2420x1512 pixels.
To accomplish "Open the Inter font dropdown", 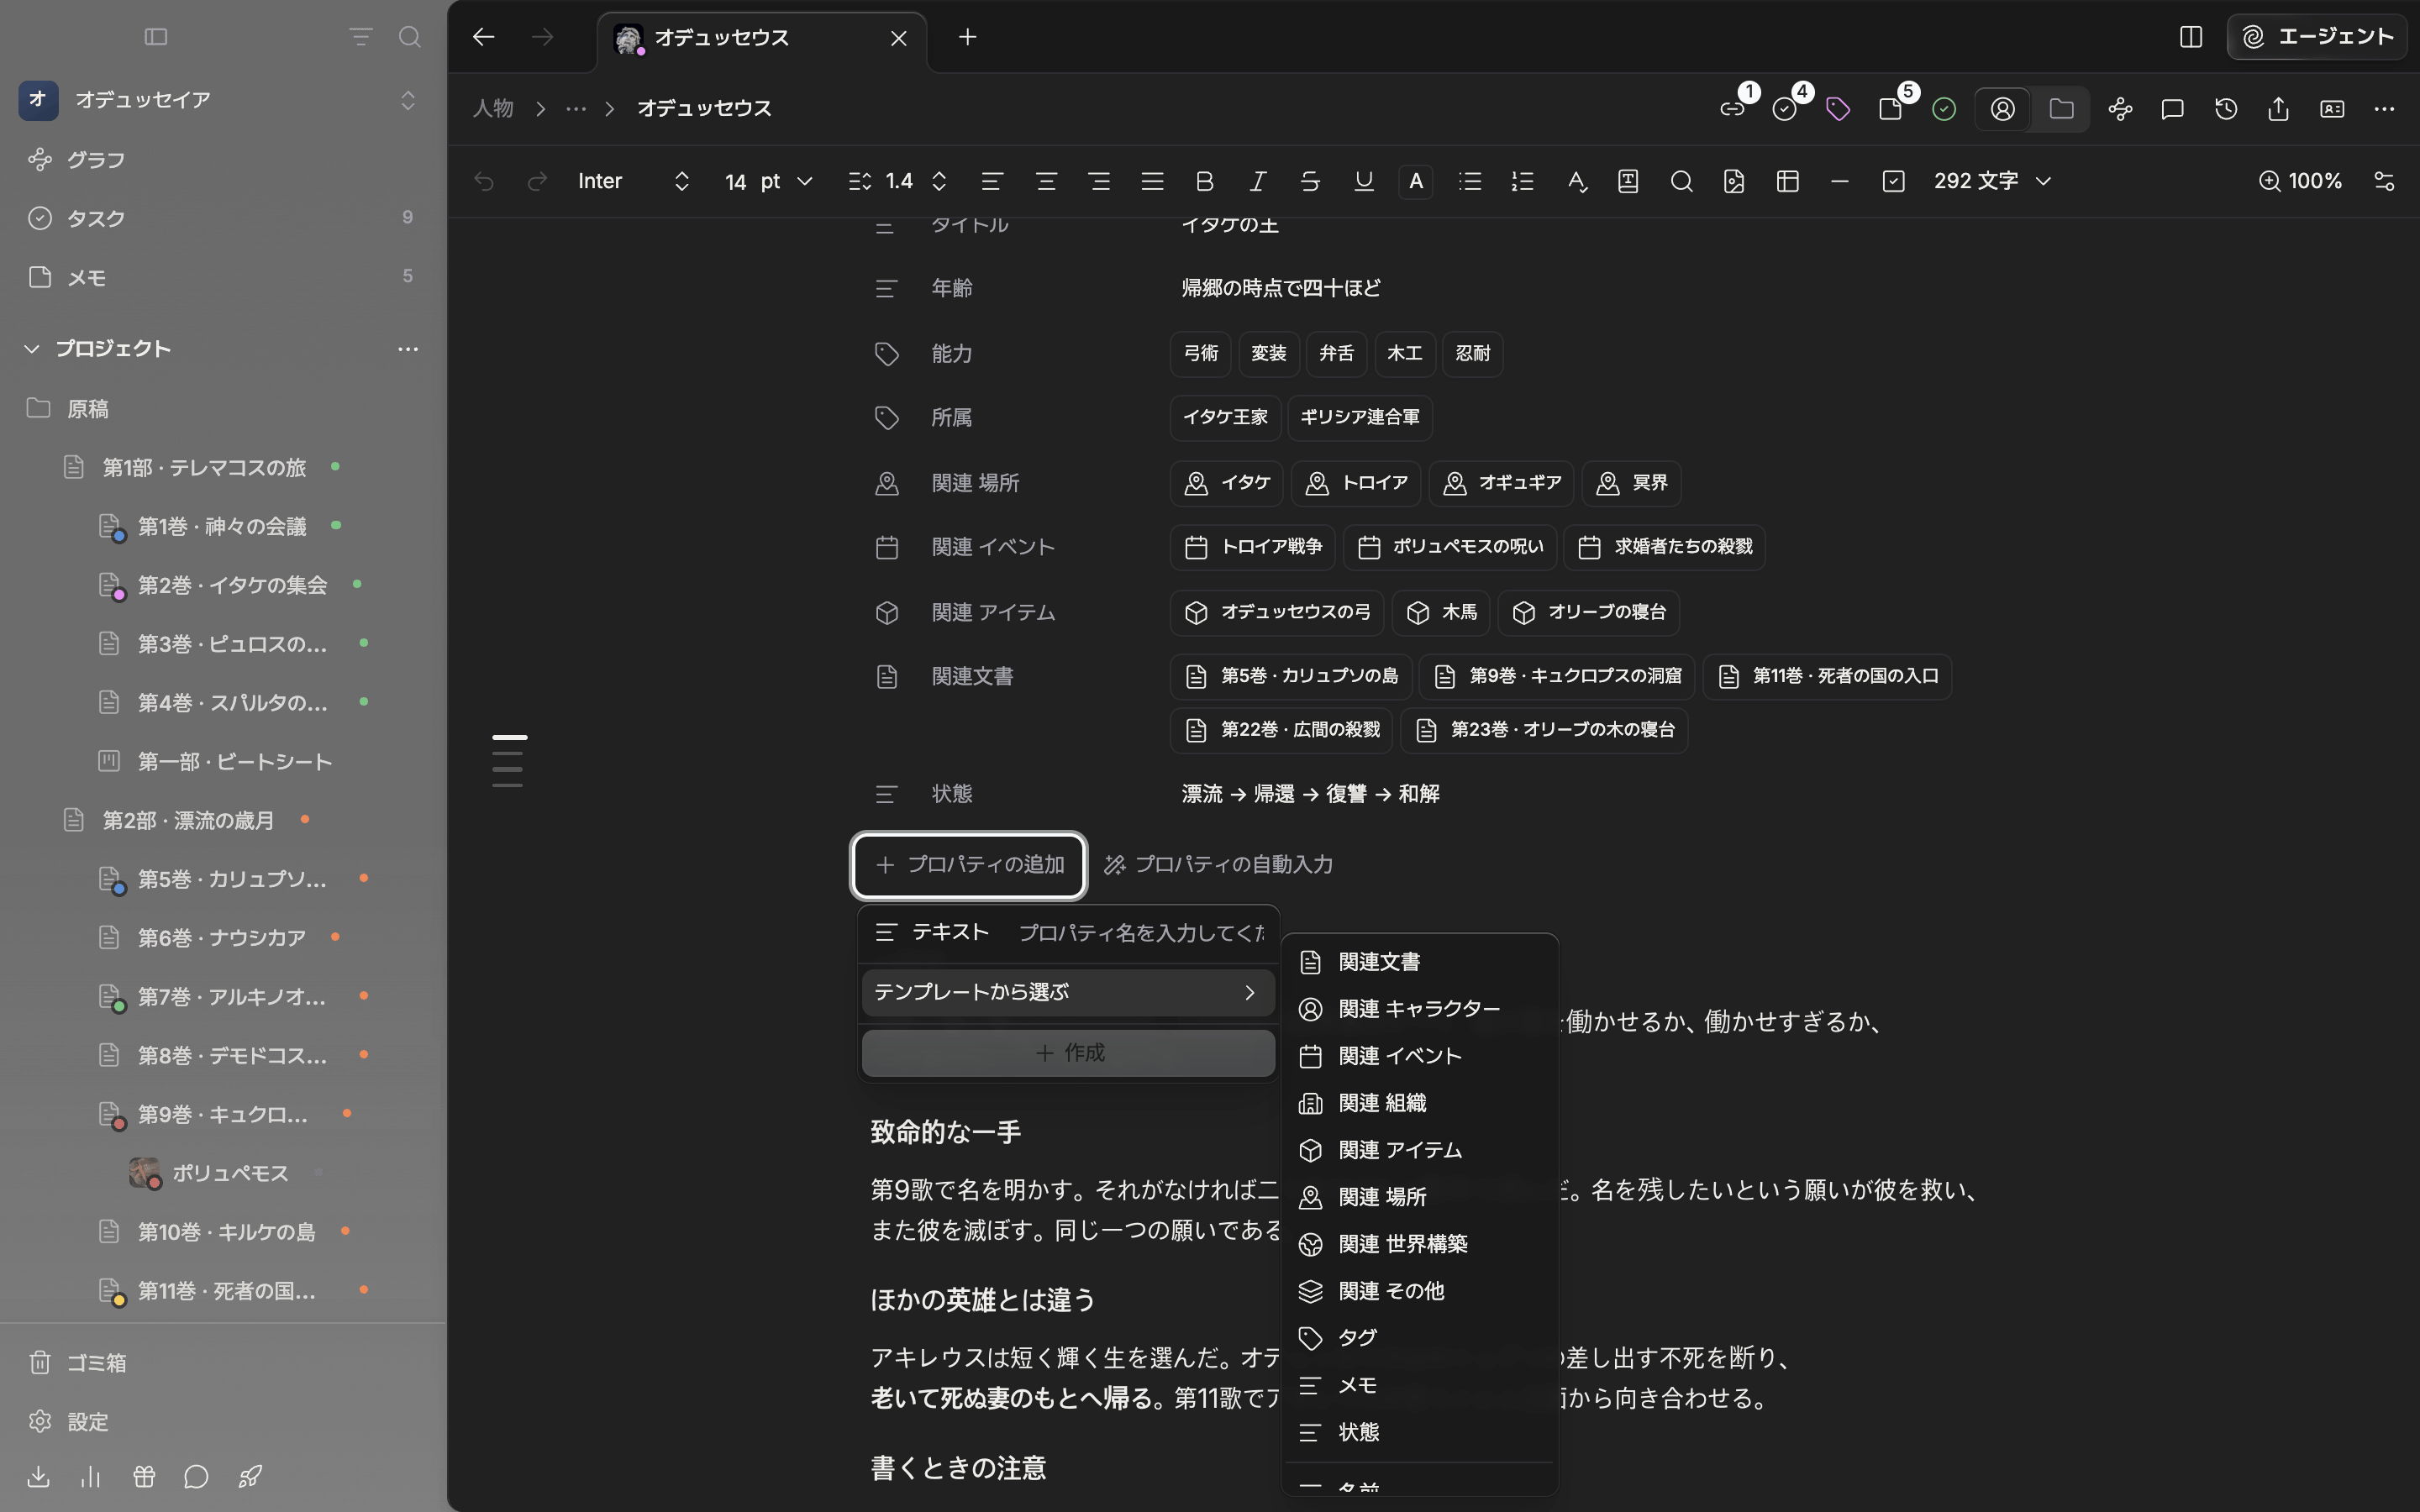I will (634, 181).
